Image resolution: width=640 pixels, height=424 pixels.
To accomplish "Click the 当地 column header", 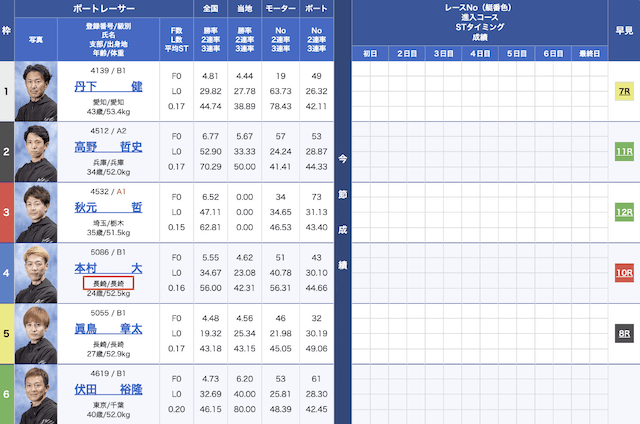I will (244, 8).
